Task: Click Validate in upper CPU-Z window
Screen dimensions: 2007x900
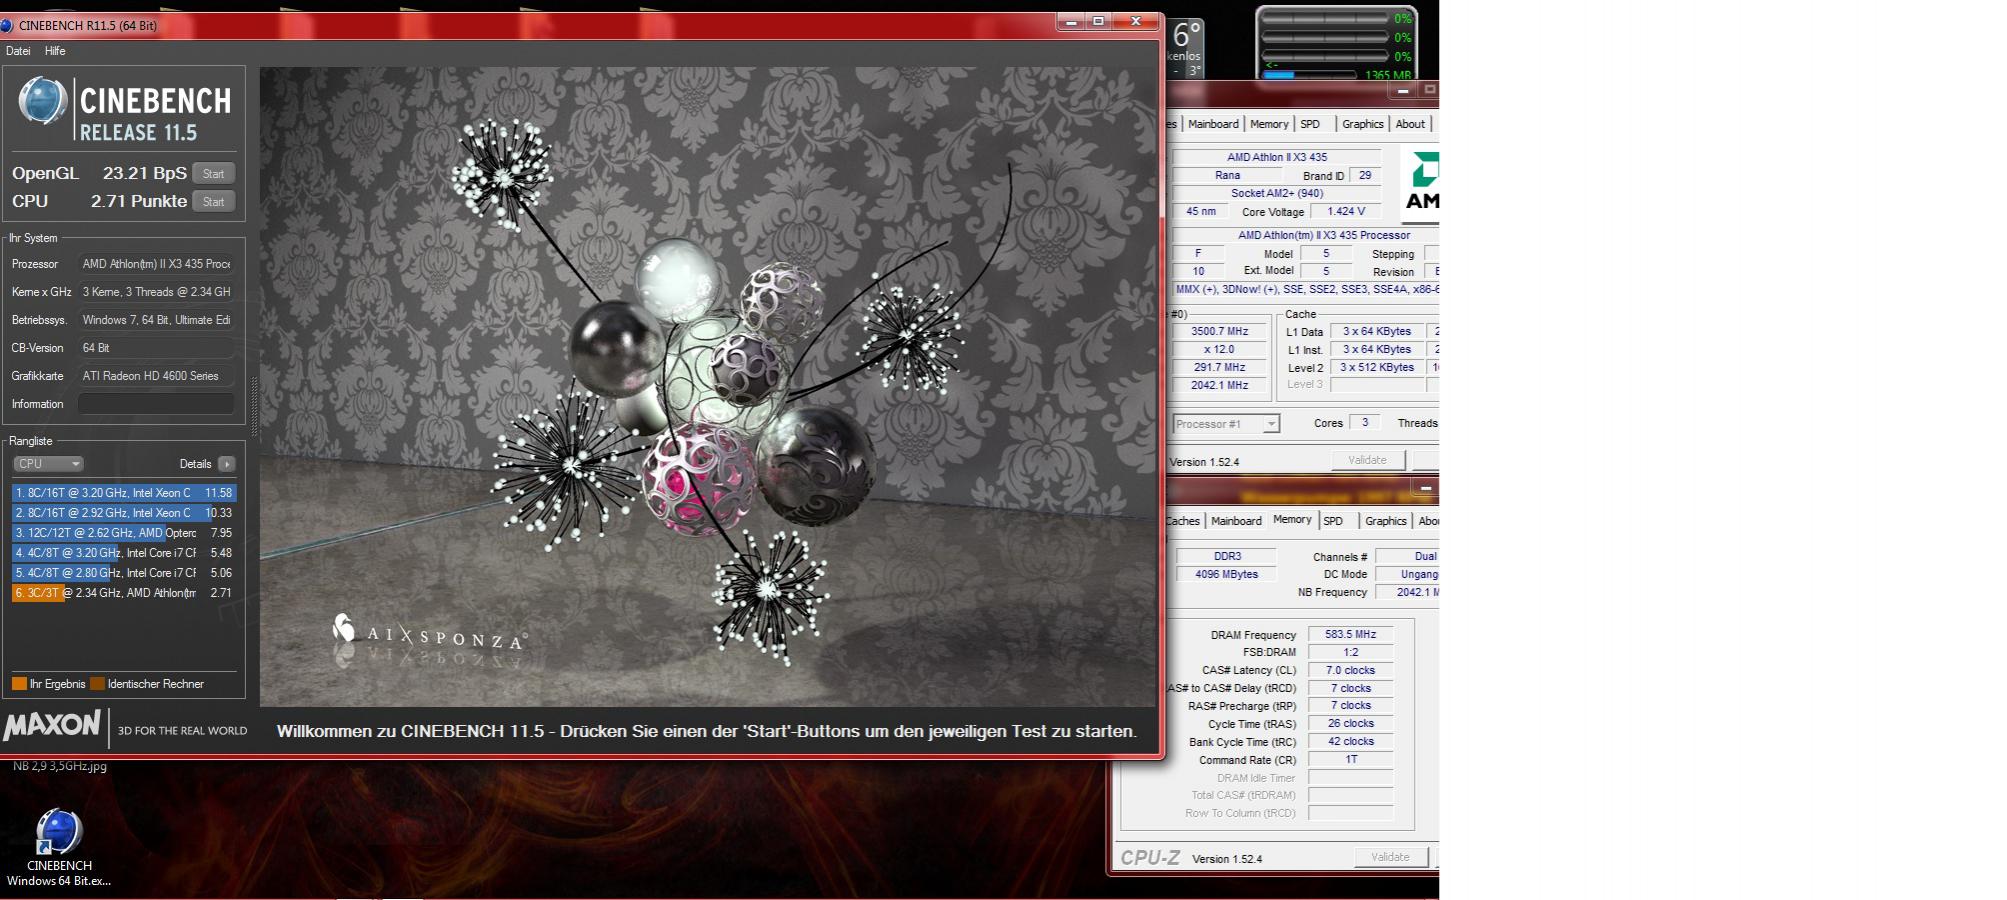Action: (x=1367, y=460)
